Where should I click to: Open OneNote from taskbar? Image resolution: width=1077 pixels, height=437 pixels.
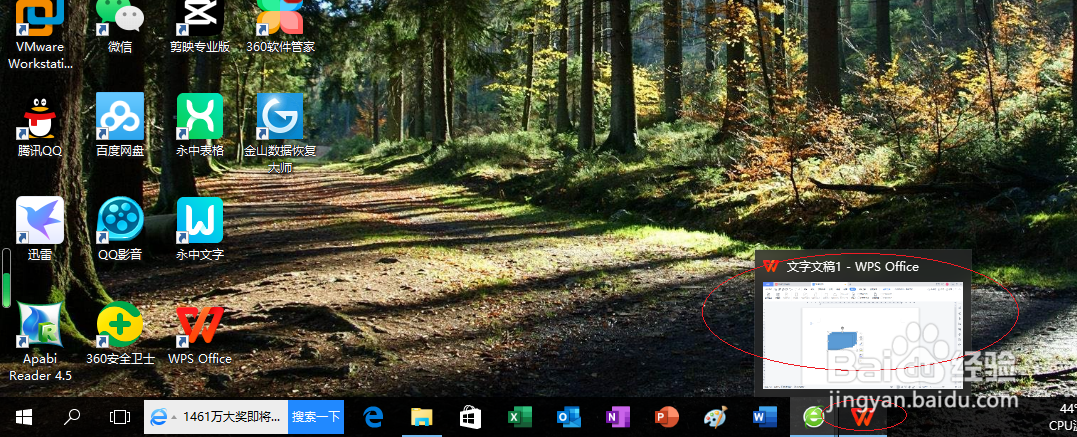[x=617, y=416]
